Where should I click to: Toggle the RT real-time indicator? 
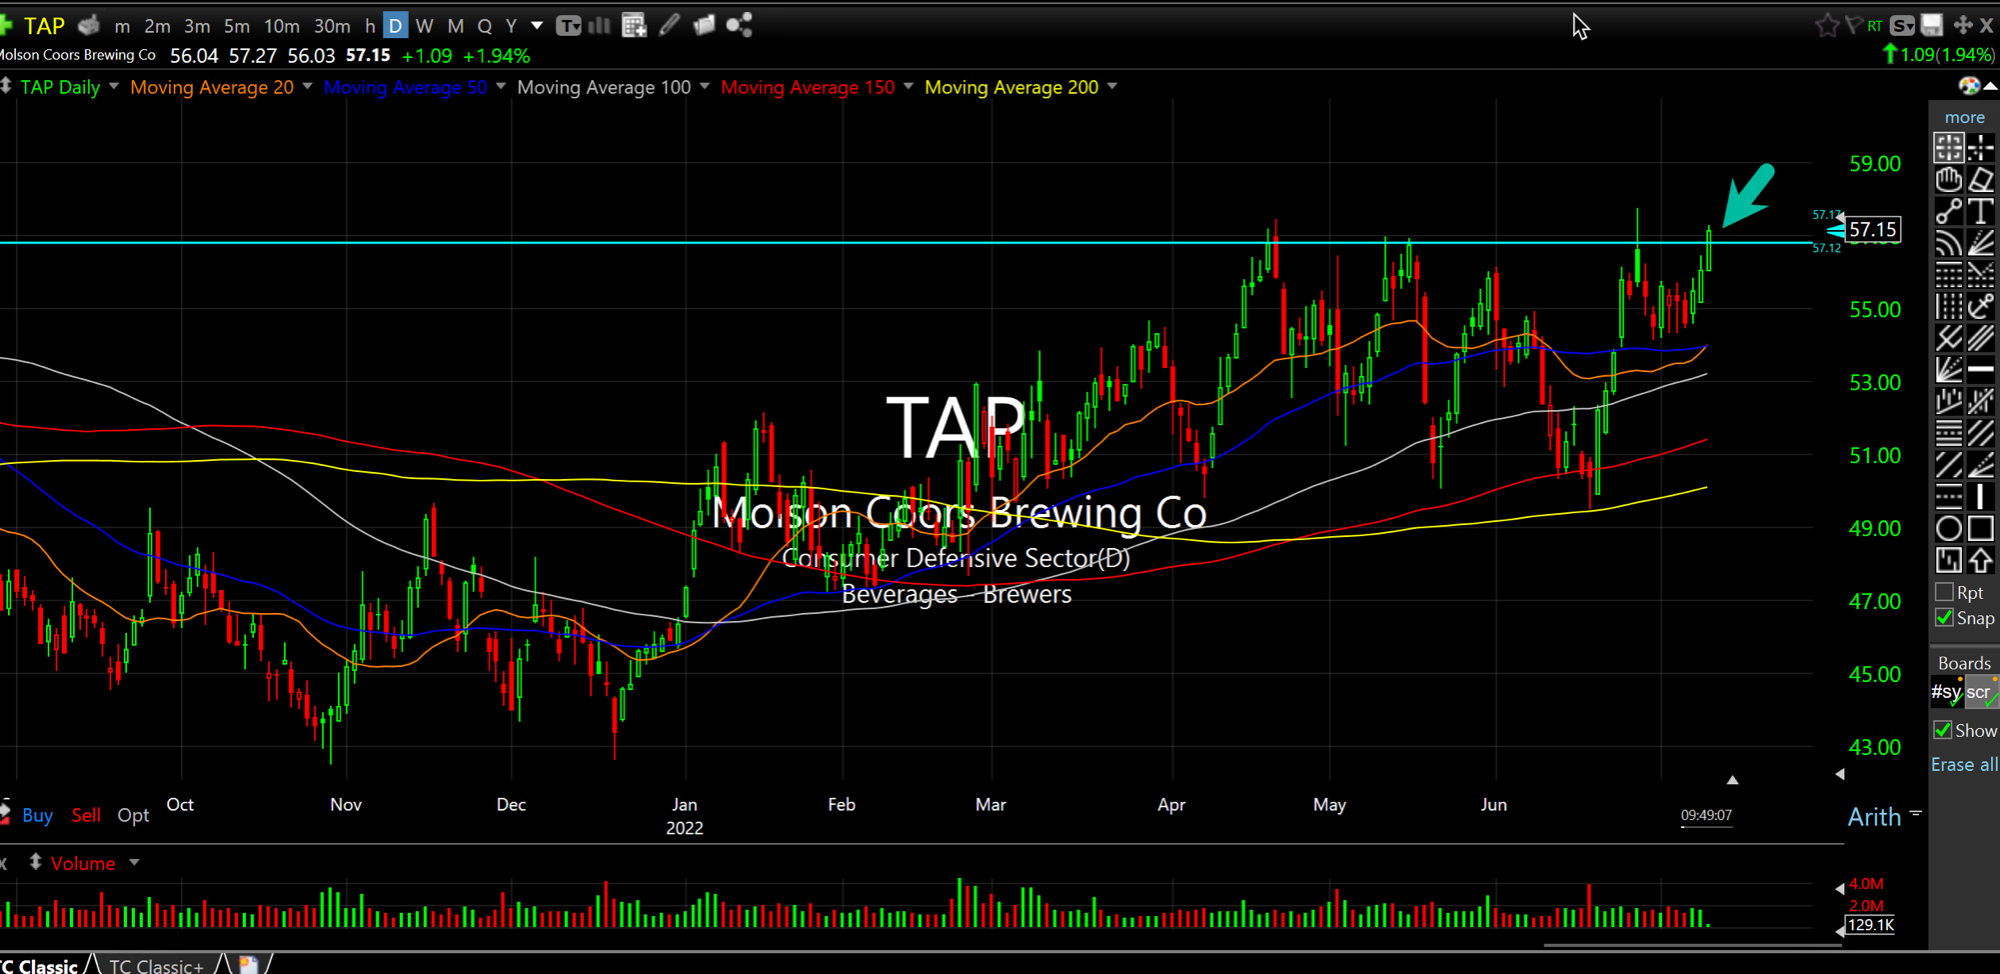coord(1875,26)
